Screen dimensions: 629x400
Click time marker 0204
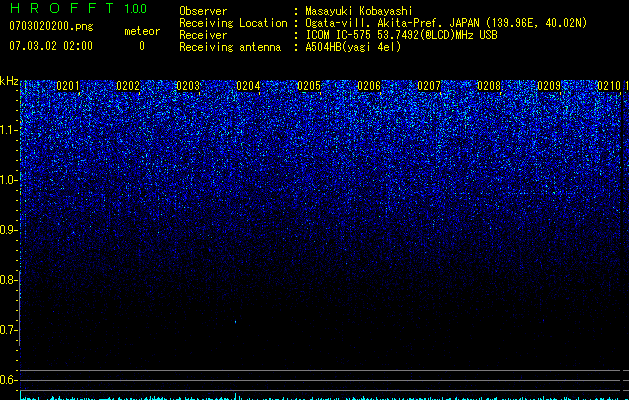[x=248, y=86]
